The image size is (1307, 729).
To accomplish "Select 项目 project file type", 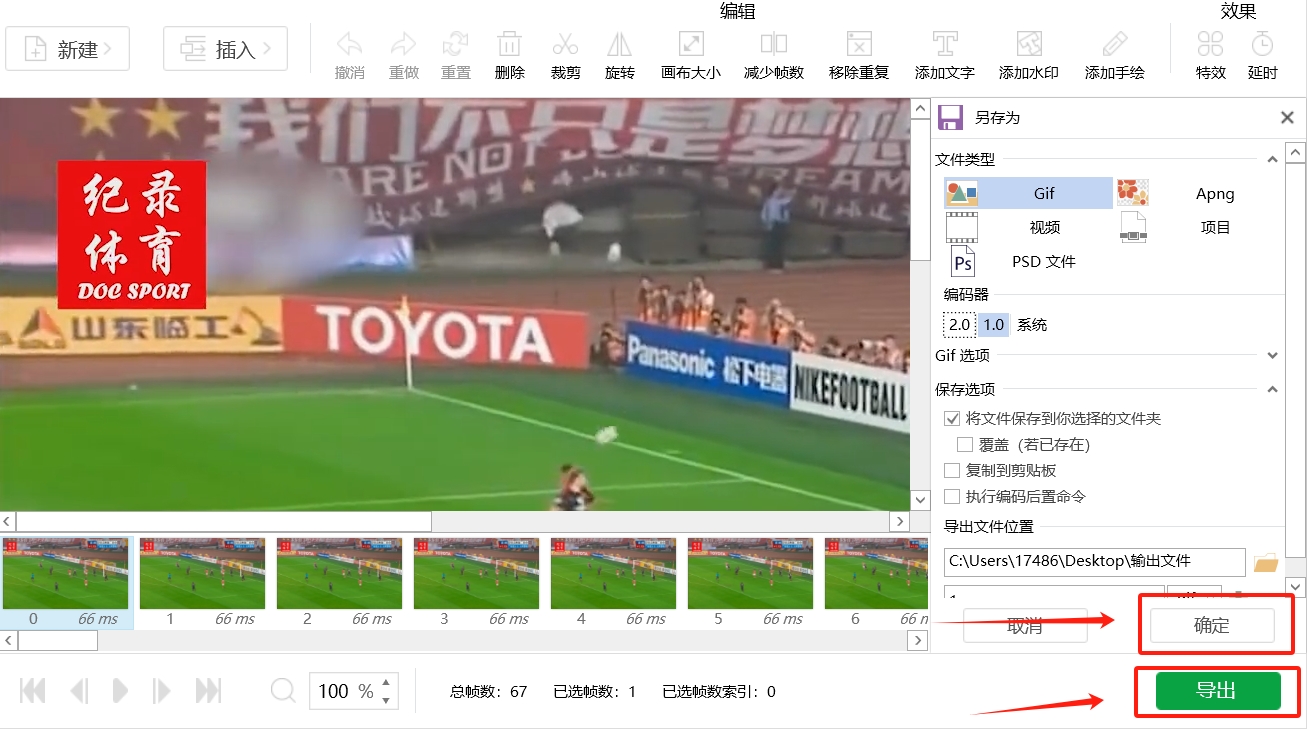I will [1198, 227].
